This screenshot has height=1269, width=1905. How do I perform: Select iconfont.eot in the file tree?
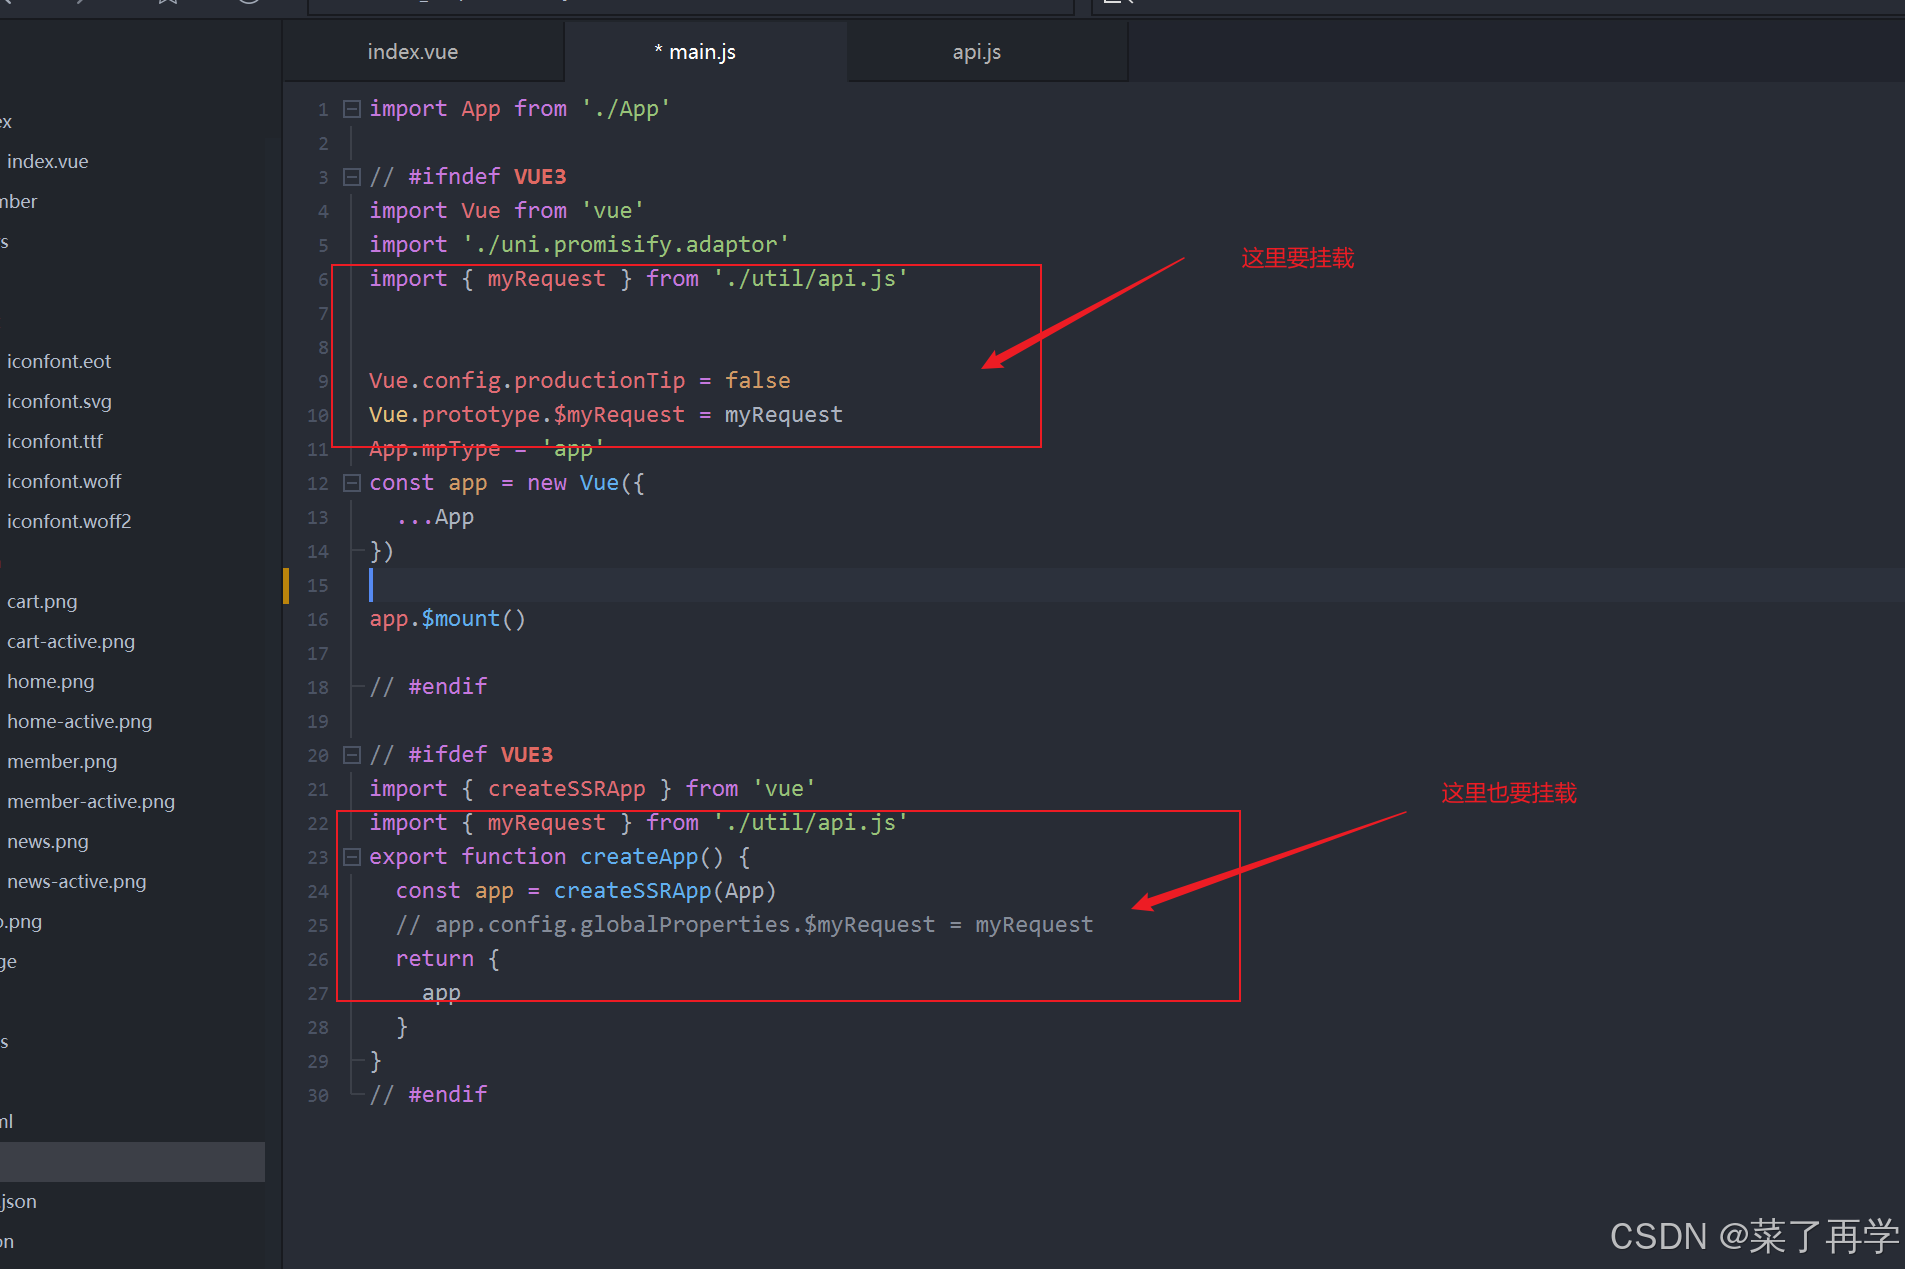(x=59, y=361)
